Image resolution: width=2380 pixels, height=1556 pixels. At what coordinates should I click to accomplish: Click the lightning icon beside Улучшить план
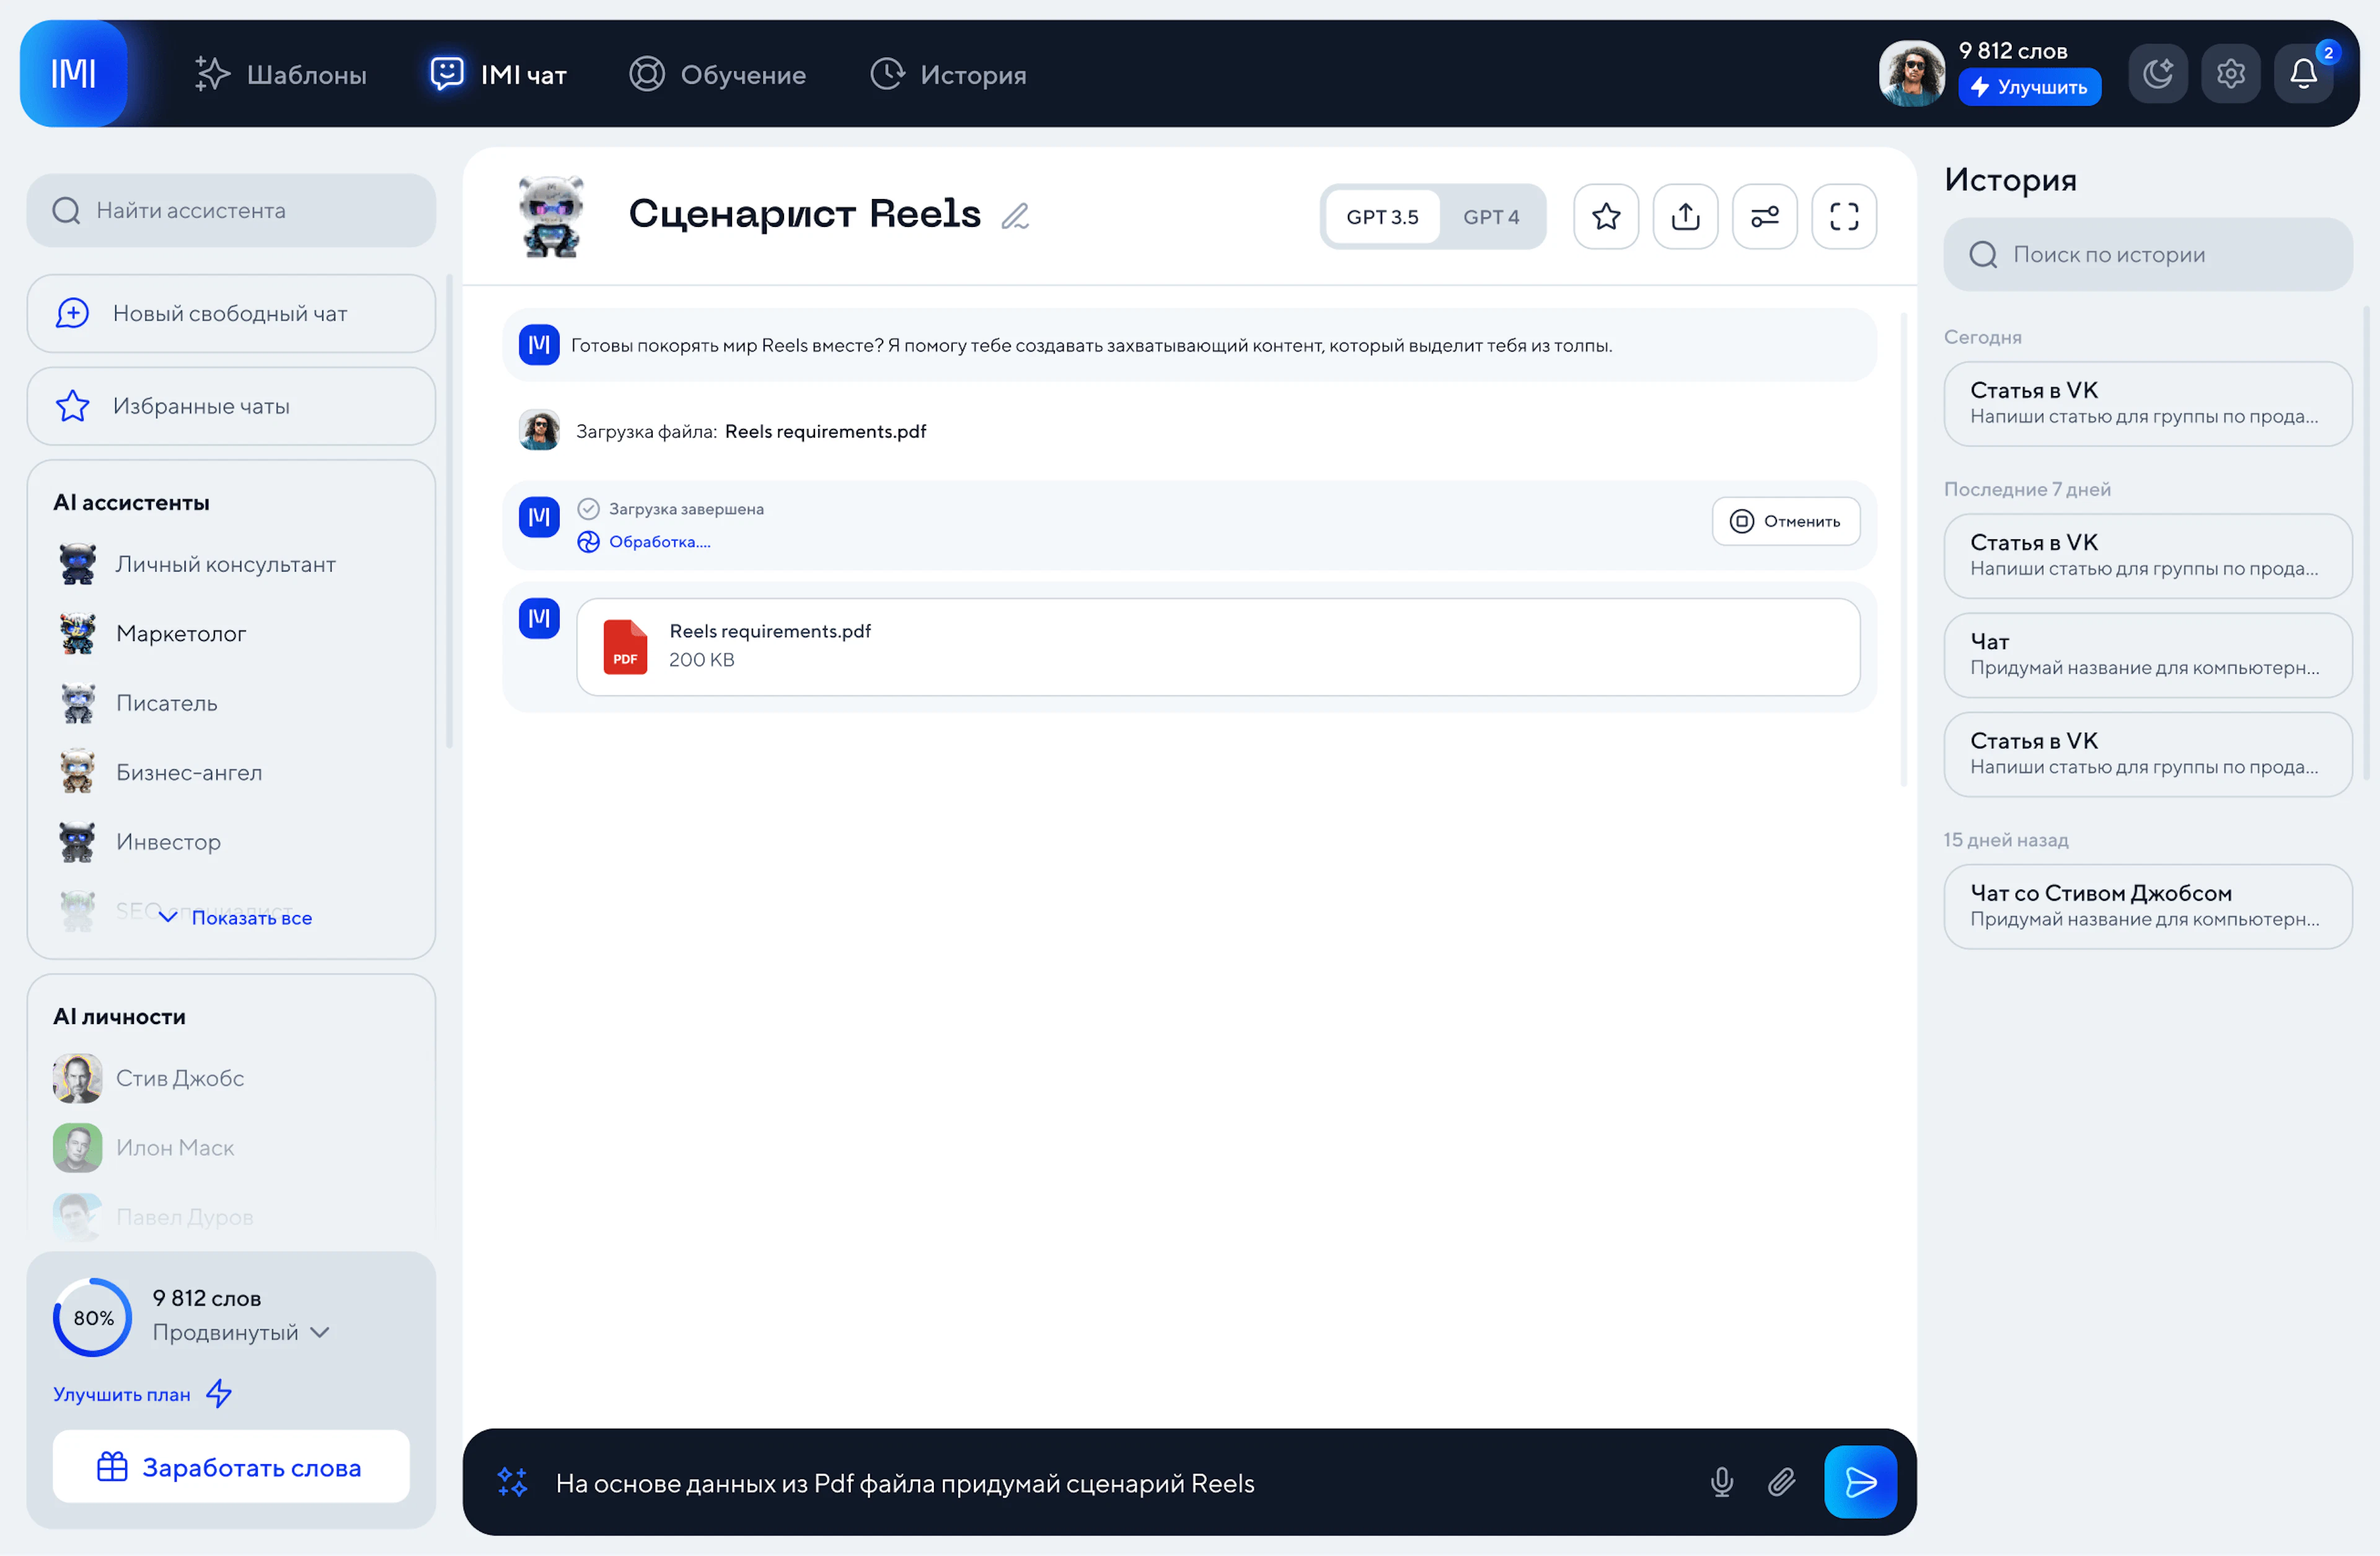click(x=219, y=1393)
